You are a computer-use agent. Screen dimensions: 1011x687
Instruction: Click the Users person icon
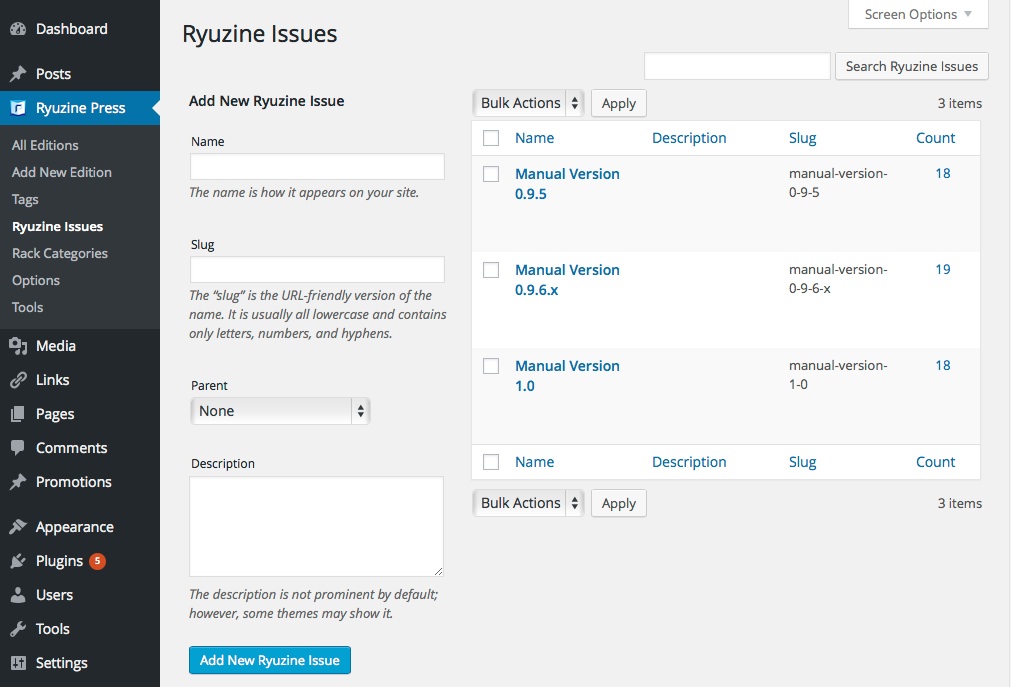[x=18, y=595]
